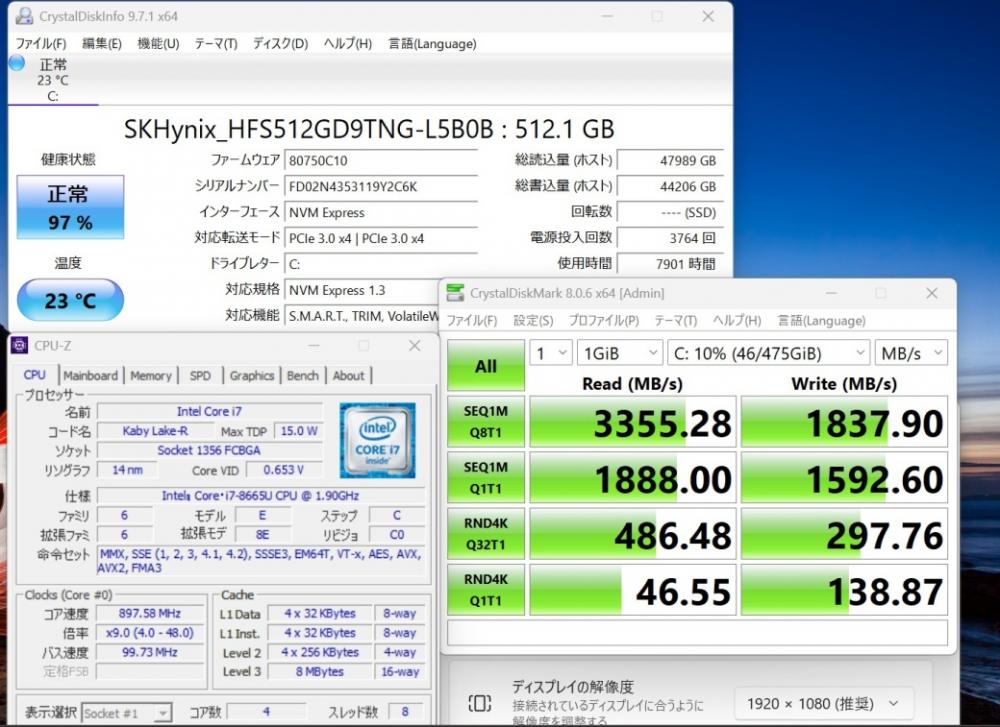Click the specification Core i7-8665U CPU field
This screenshot has height=727, width=1000.
pyautogui.click(x=260, y=496)
